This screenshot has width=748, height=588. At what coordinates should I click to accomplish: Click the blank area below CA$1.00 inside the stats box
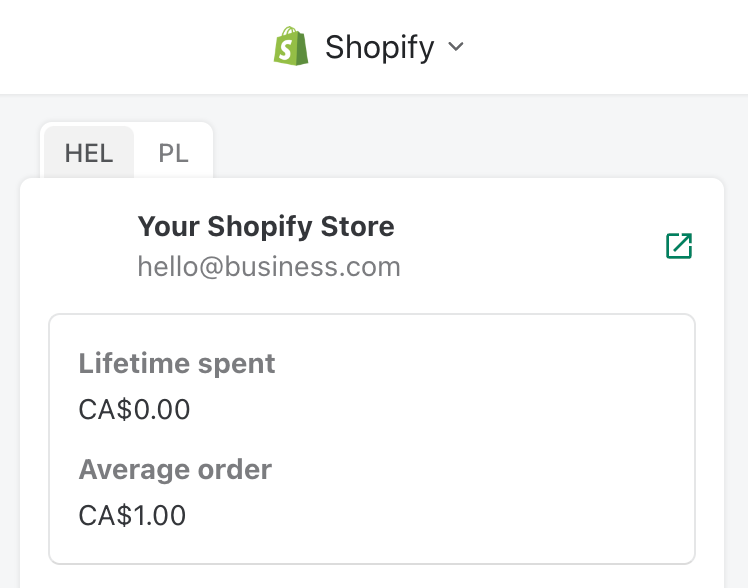pos(370,548)
